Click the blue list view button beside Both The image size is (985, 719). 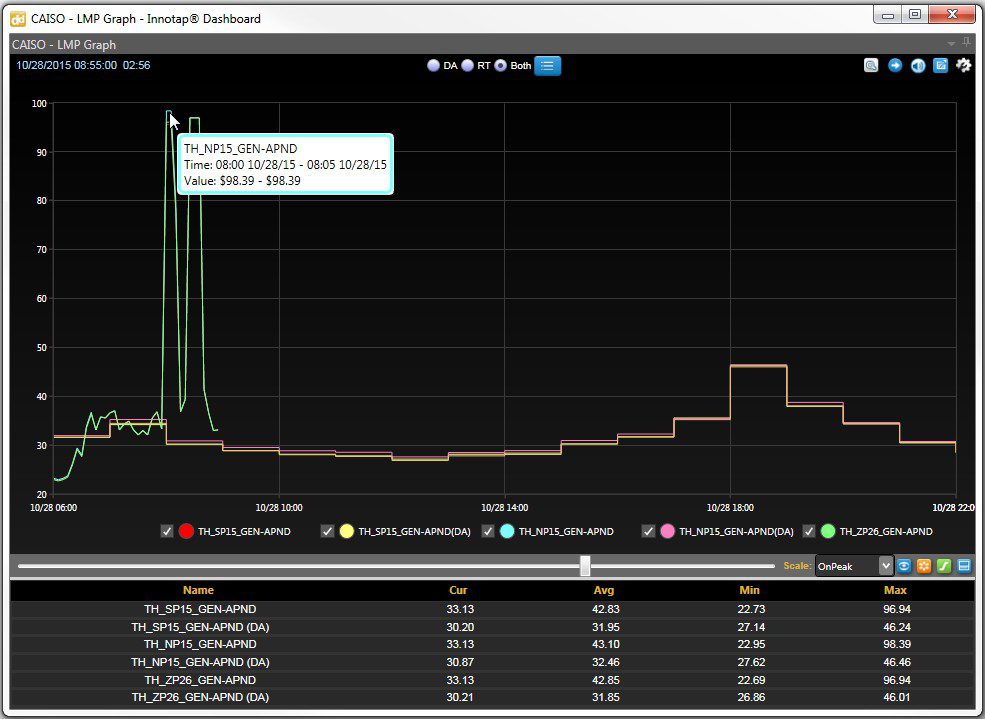tap(547, 65)
